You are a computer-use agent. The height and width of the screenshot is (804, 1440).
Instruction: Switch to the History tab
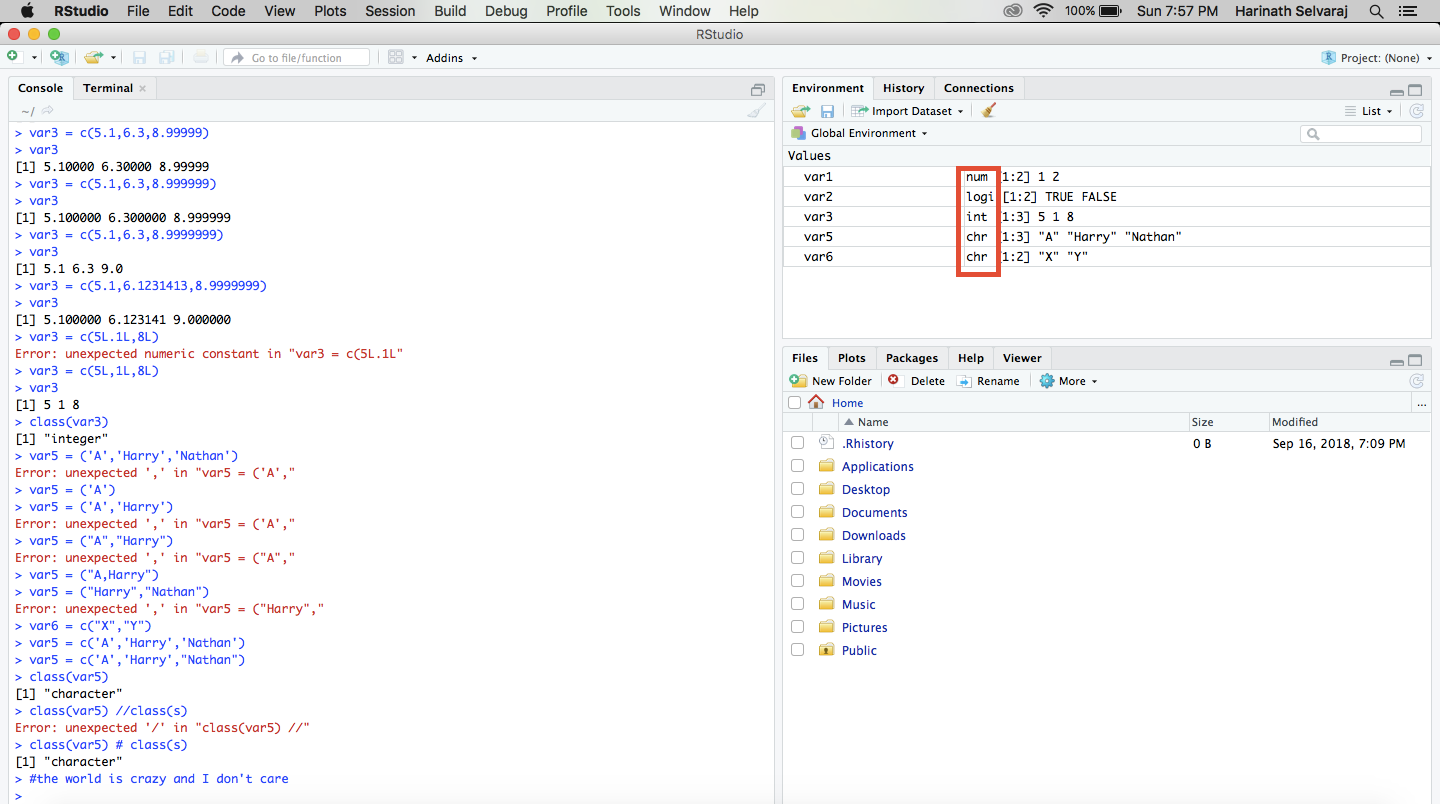click(903, 87)
